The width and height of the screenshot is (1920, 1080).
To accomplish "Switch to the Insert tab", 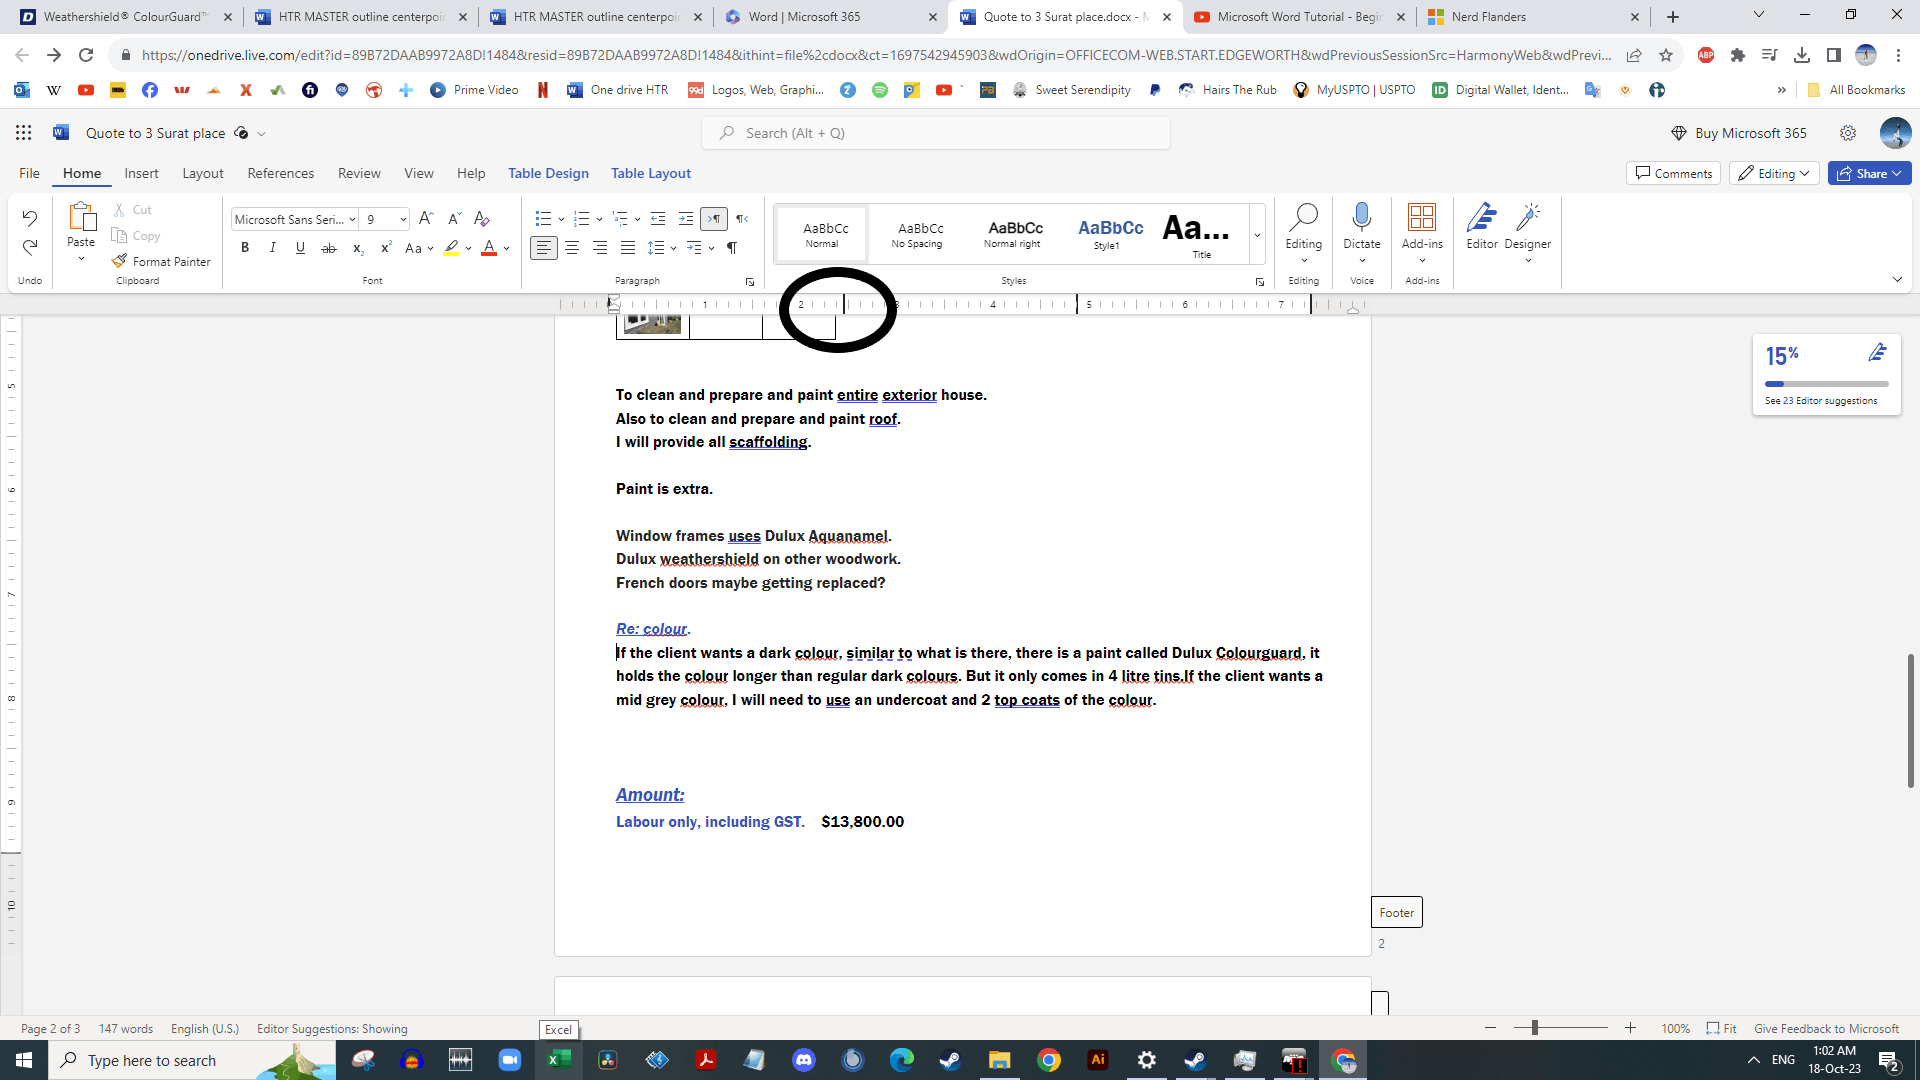I will pyautogui.click(x=141, y=173).
